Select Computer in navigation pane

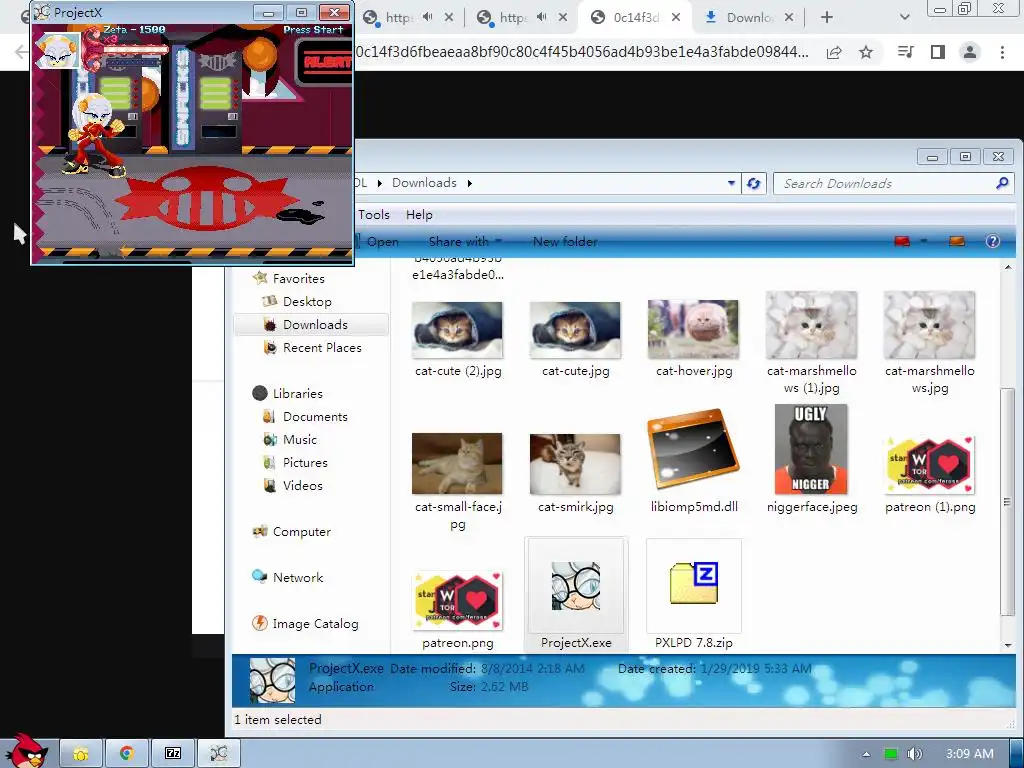(301, 532)
